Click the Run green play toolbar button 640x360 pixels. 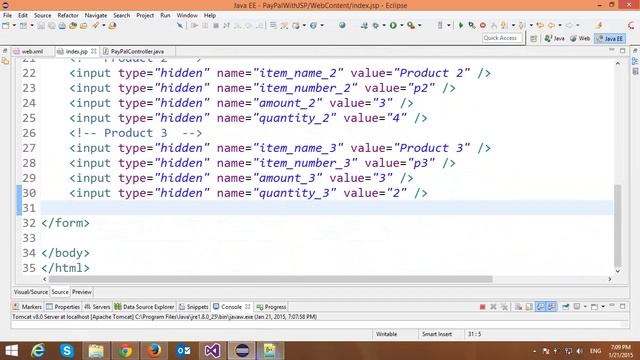[393, 25]
